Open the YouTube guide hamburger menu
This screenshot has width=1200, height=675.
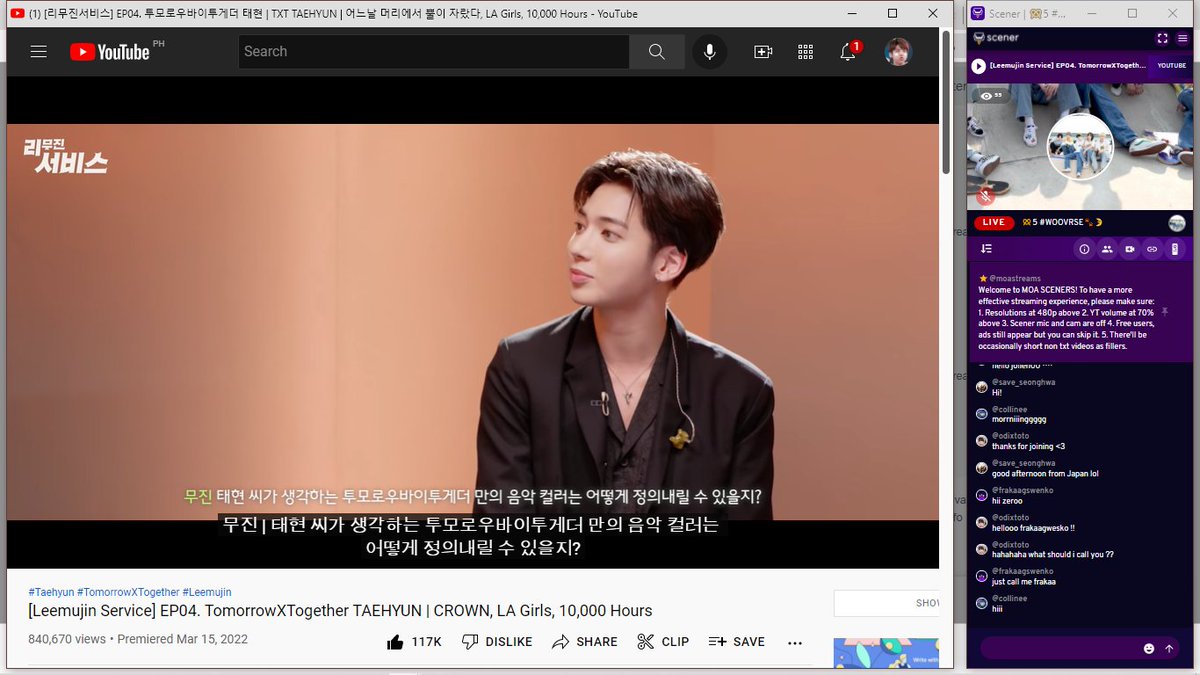point(39,52)
